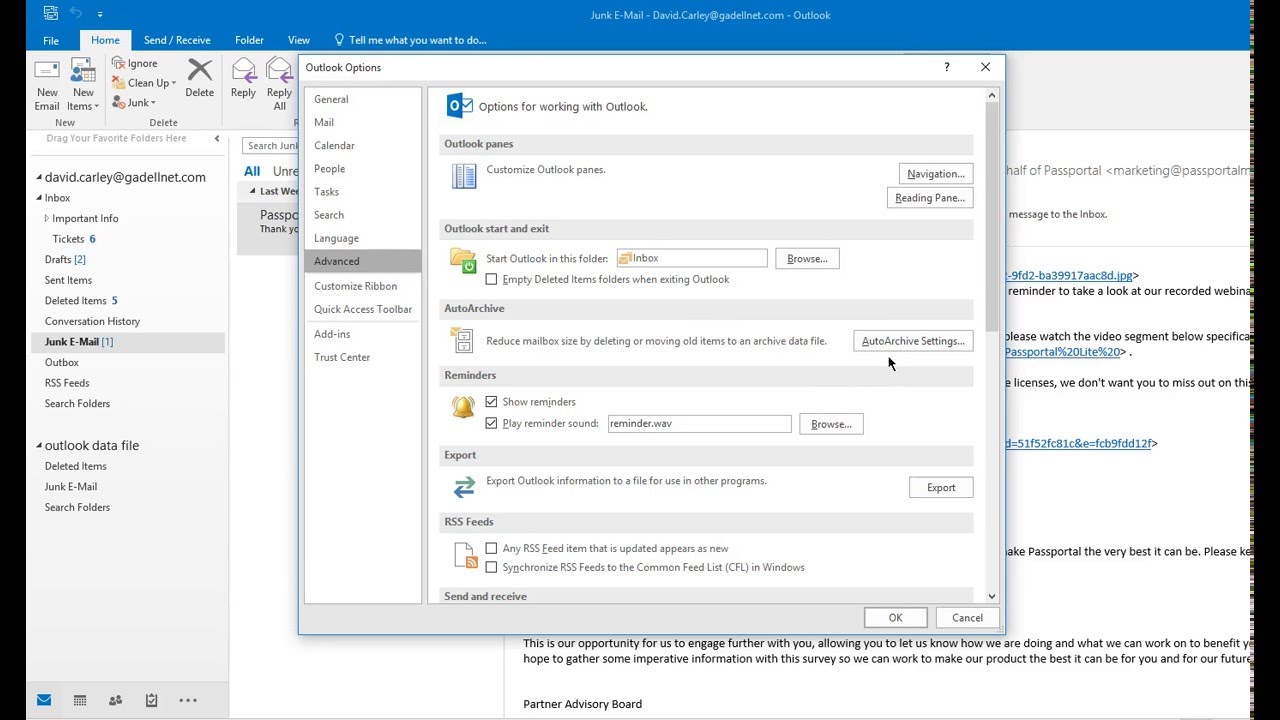1280x720 pixels.
Task: Click OK in Outlook Options dialog
Action: (x=895, y=618)
